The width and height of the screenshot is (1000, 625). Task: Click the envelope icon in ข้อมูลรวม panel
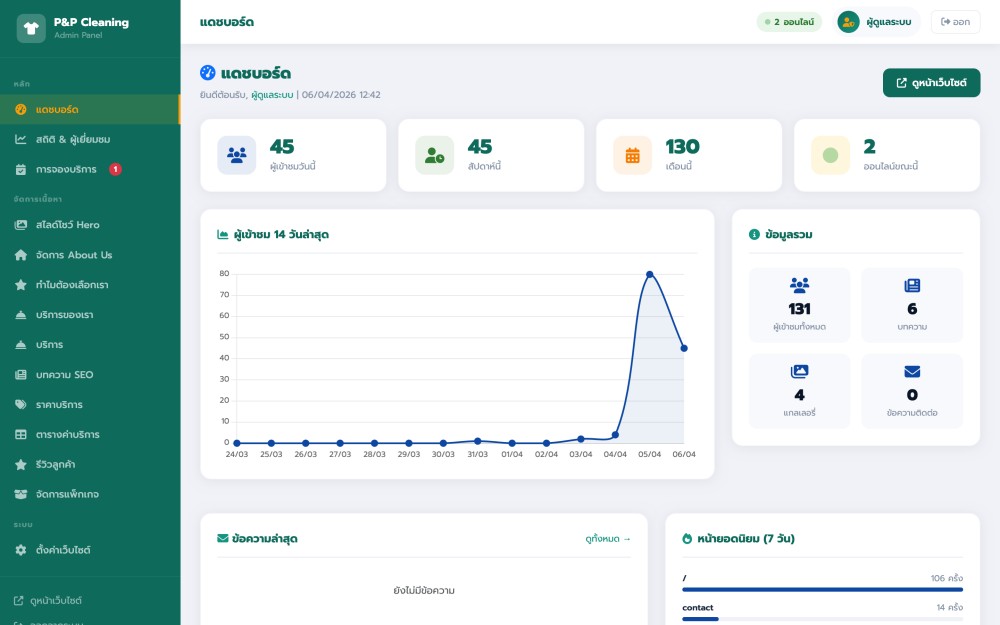pyautogui.click(x=911, y=372)
